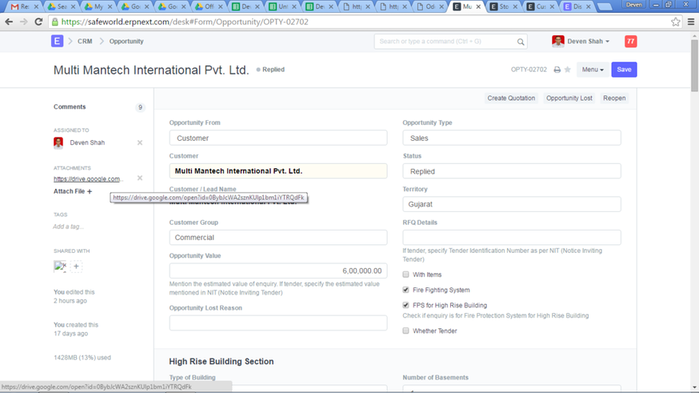The width and height of the screenshot is (699, 393).
Task: Go to CRM breadcrumb
Action: 85,41
